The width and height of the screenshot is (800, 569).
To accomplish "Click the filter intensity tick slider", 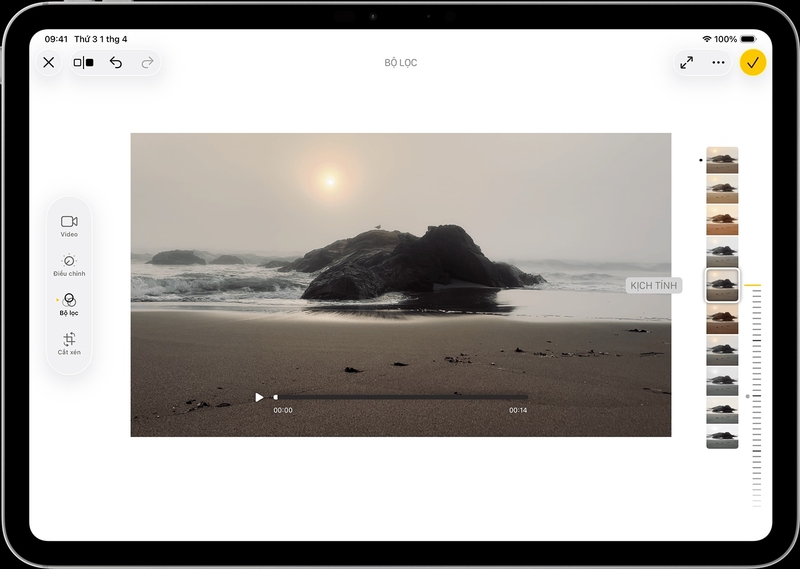I will click(x=757, y=395).
